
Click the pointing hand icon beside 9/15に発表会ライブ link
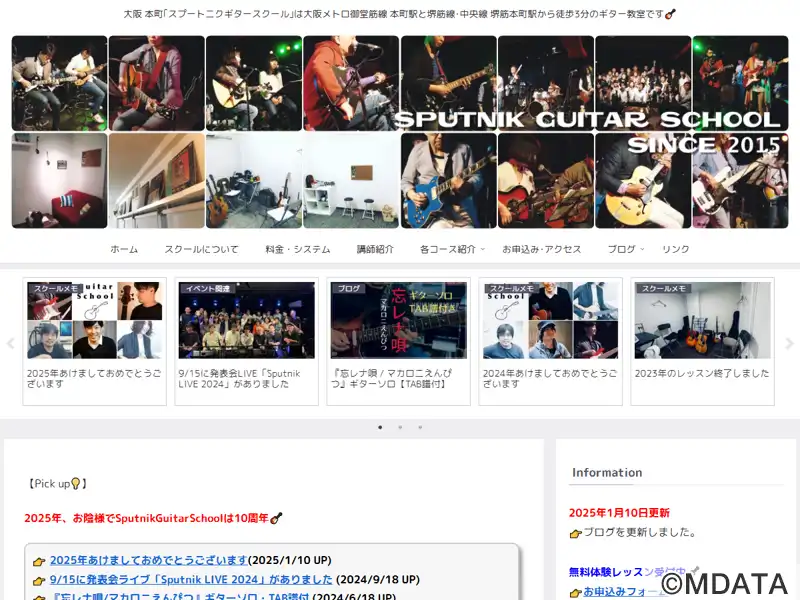tap(39, 581)
